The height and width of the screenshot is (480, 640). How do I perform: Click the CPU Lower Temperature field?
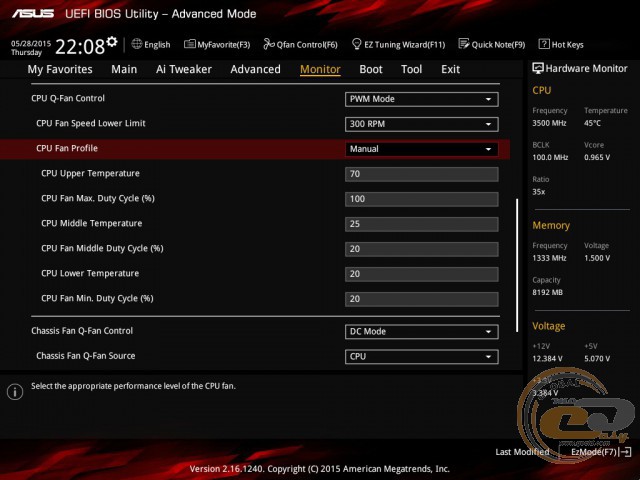pyautogui.click(x=422, y=273)
